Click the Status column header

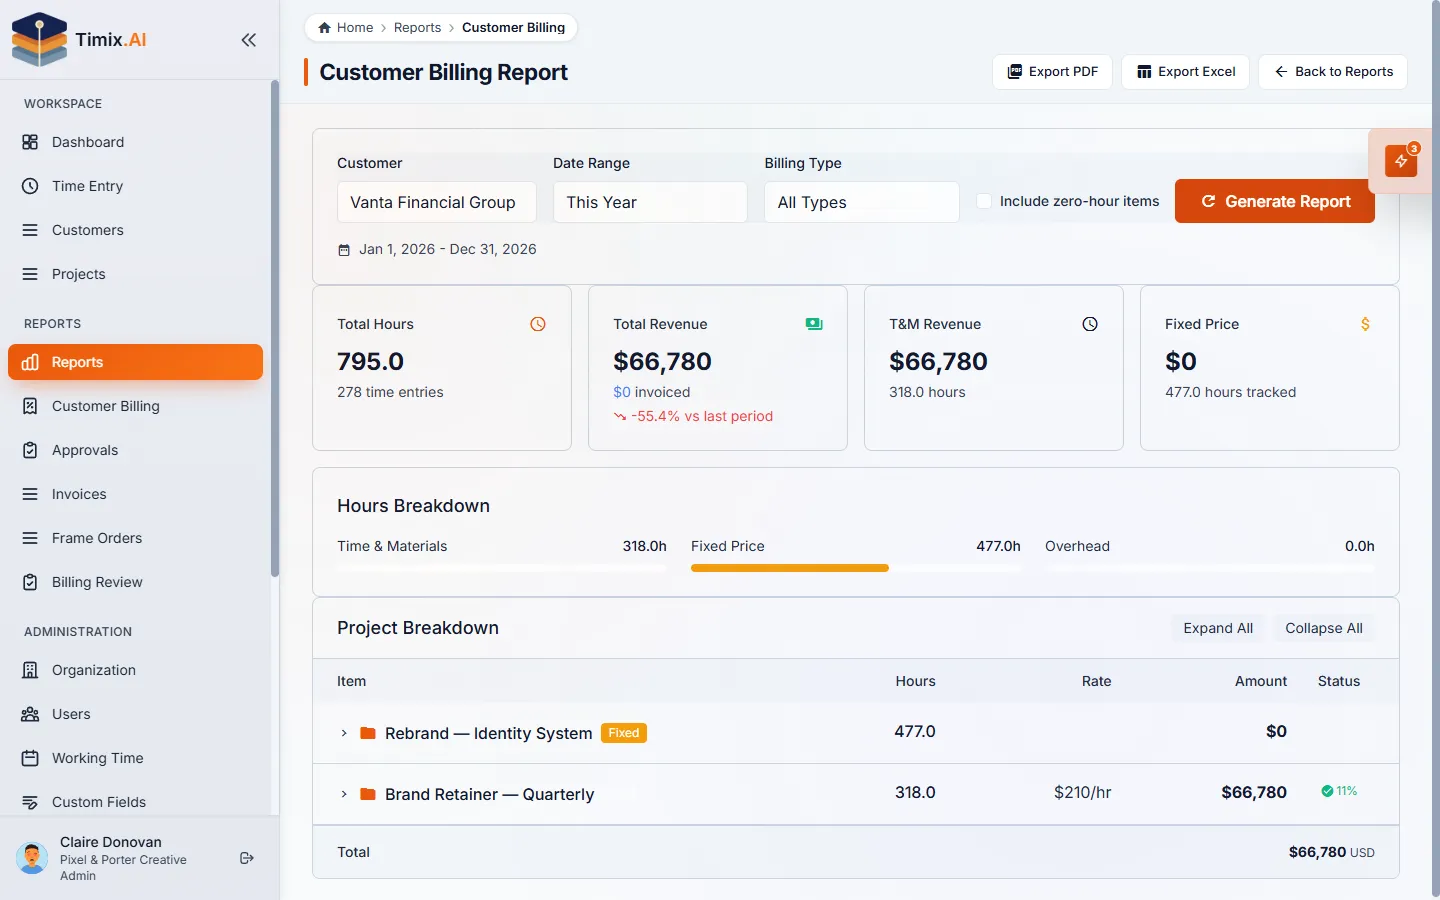[1339, 681]
